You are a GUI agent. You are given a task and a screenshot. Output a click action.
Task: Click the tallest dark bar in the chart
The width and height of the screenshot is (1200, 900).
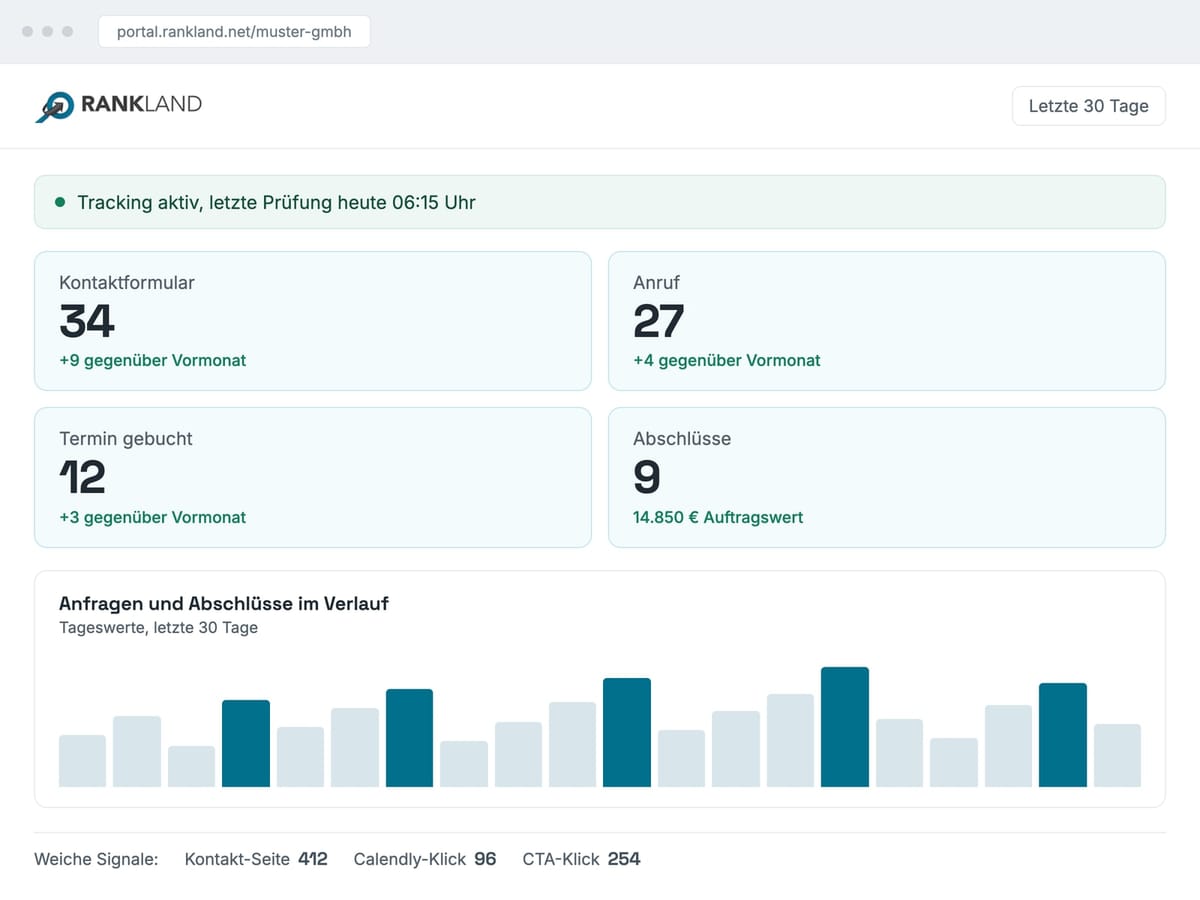pos(845,727)
